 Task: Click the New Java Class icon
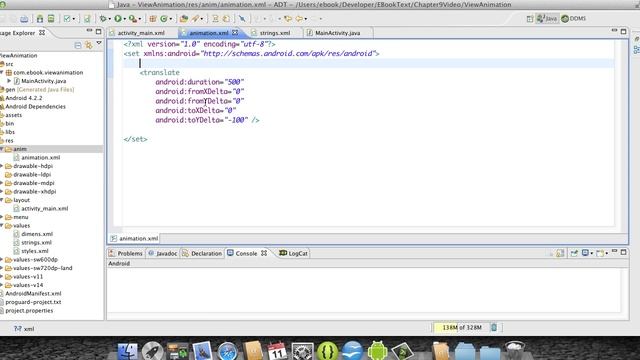pos(164,19)
